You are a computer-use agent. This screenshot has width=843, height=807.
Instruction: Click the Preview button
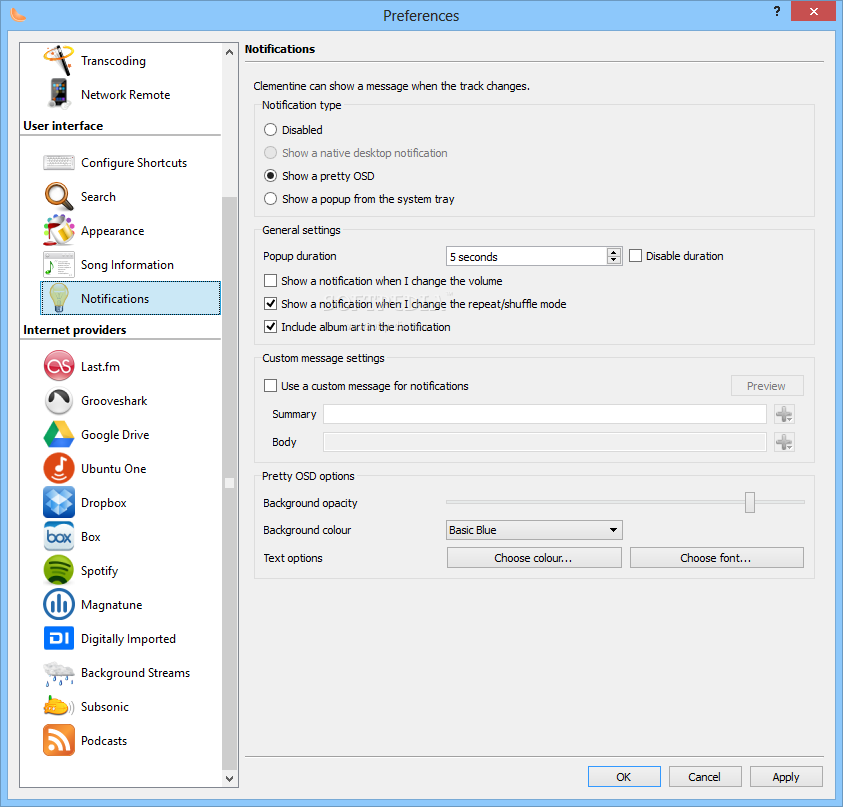coord(767,386)
